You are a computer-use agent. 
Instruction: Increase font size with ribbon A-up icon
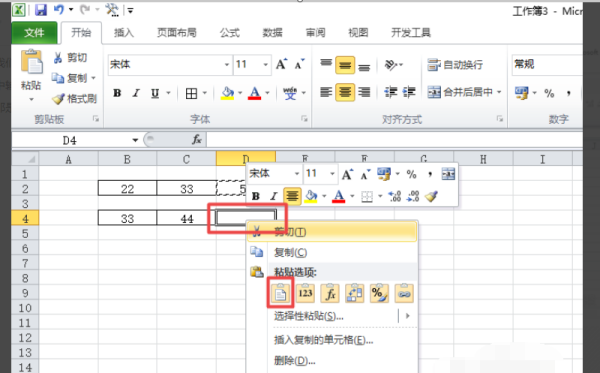(x=281, y=64)
